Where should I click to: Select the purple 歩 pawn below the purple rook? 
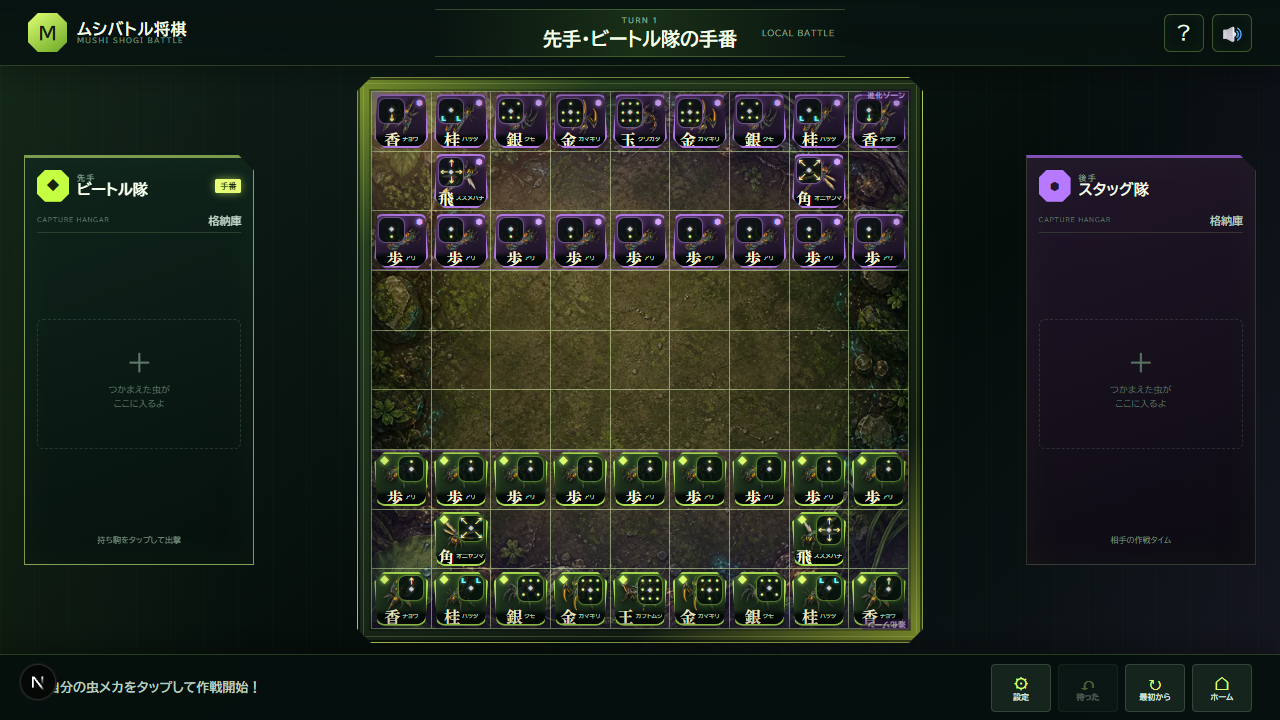tap(461, 241)
